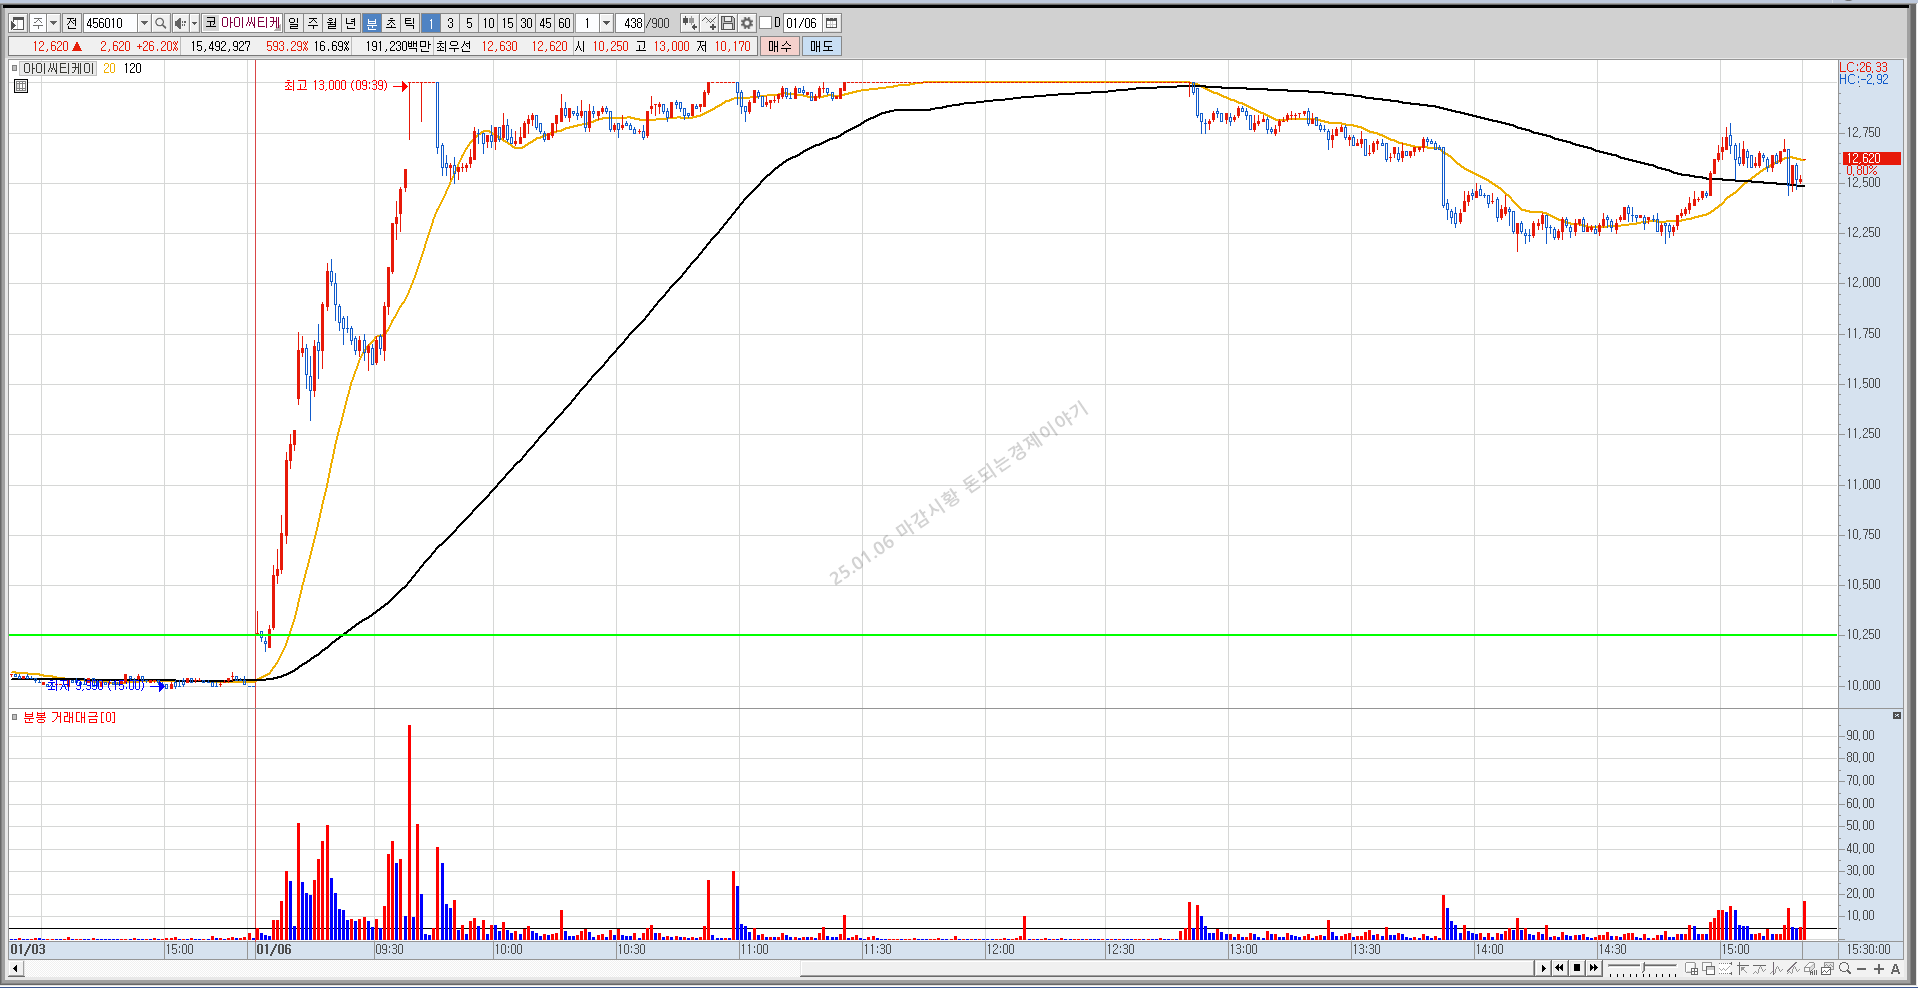Select the 1 minute interval tab
Image resolution: width=1918 pixels, height=988 pixels.
click(431, 23)
